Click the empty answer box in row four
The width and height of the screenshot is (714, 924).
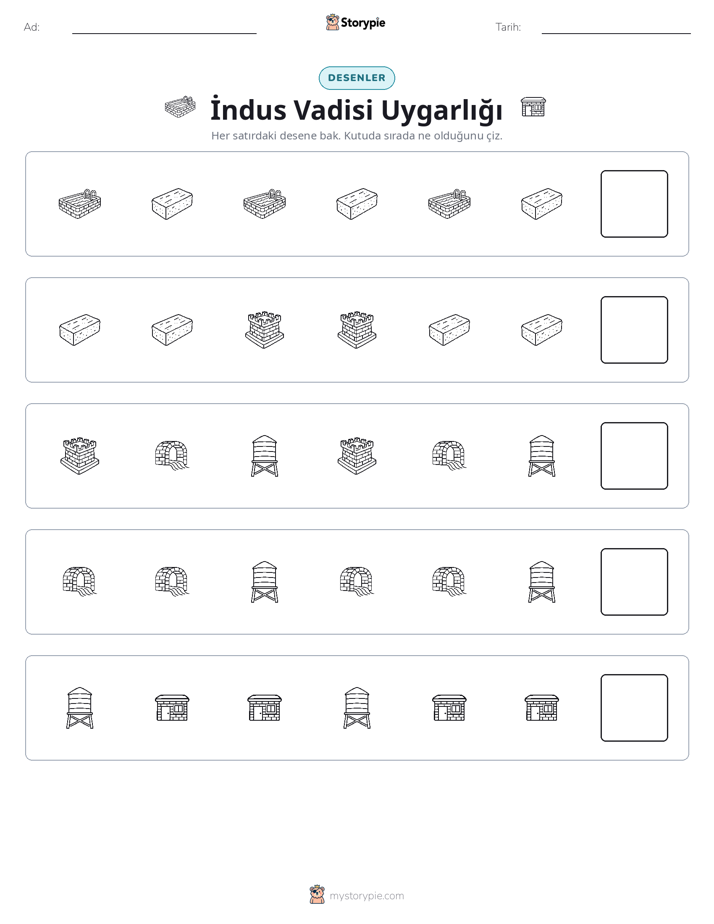[x=634, y=582]
